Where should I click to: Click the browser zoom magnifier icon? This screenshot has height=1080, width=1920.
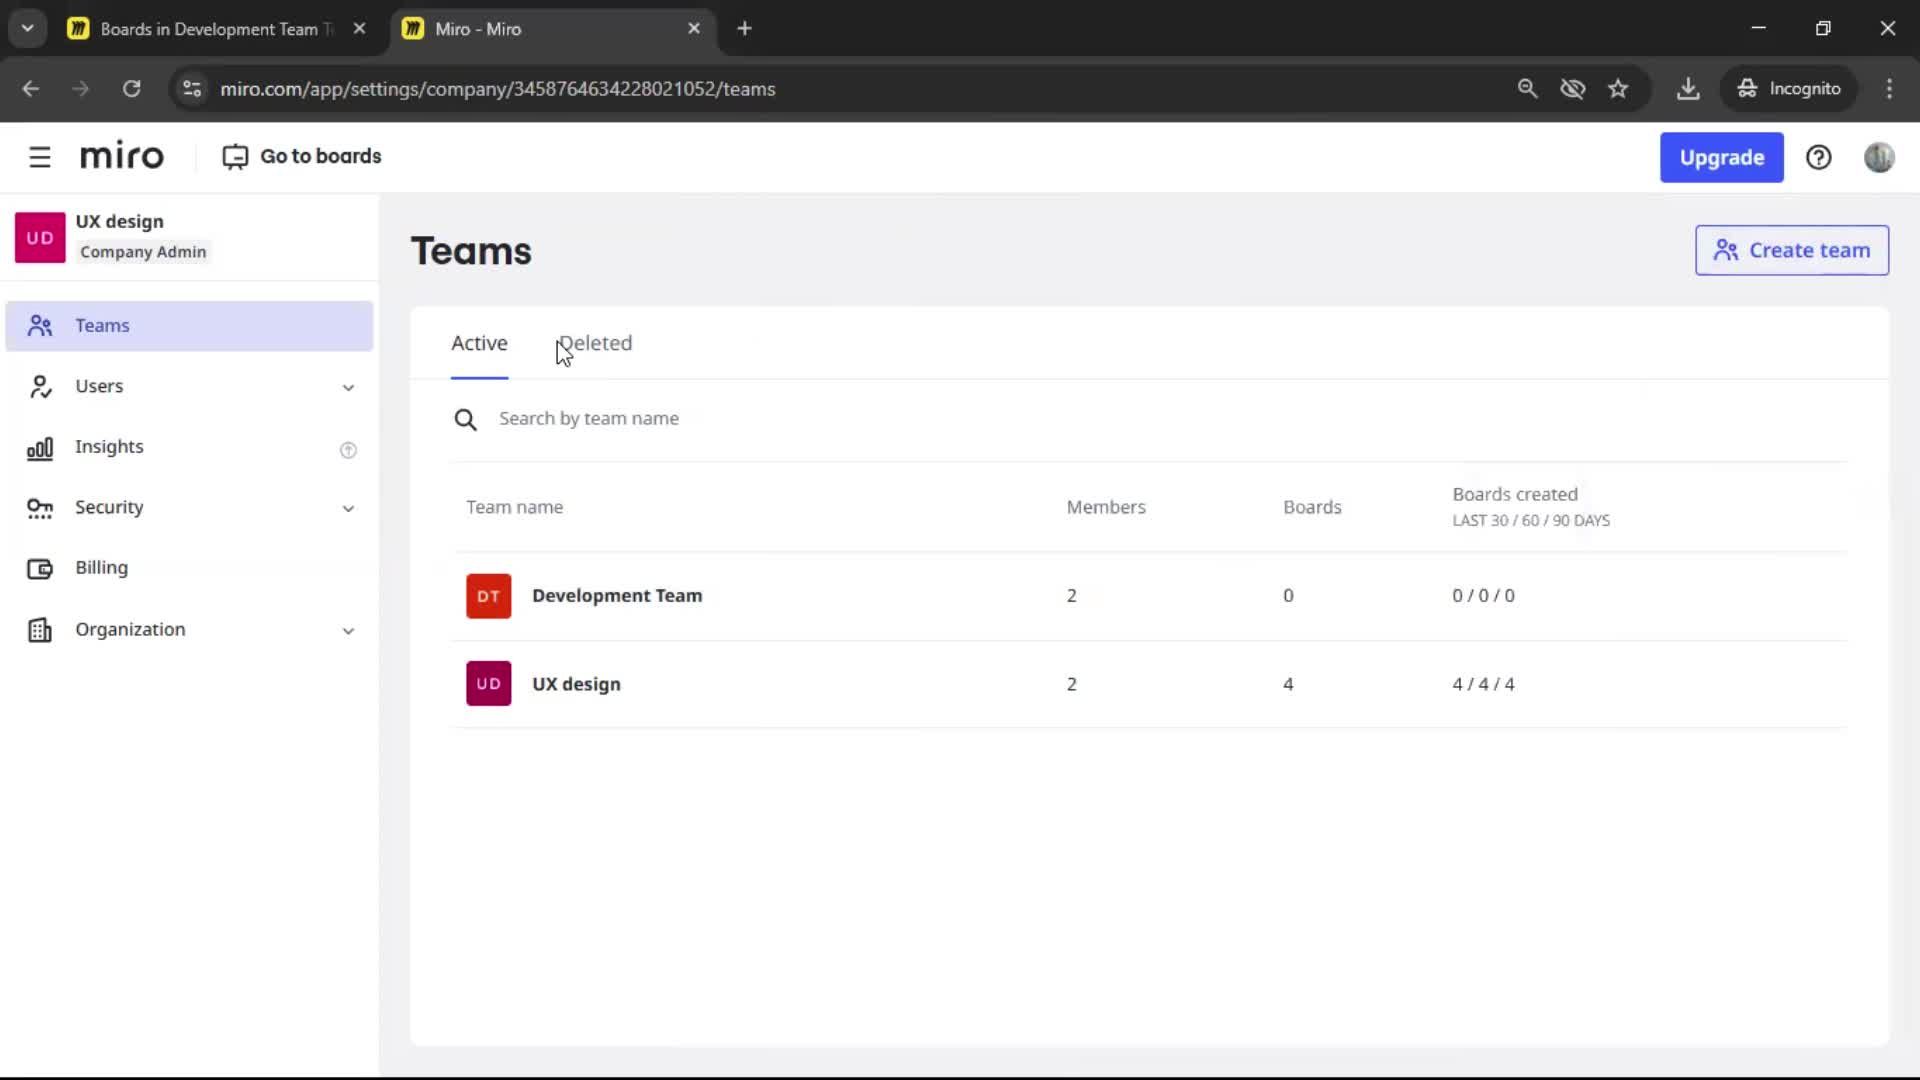(x=1527, y=88)
